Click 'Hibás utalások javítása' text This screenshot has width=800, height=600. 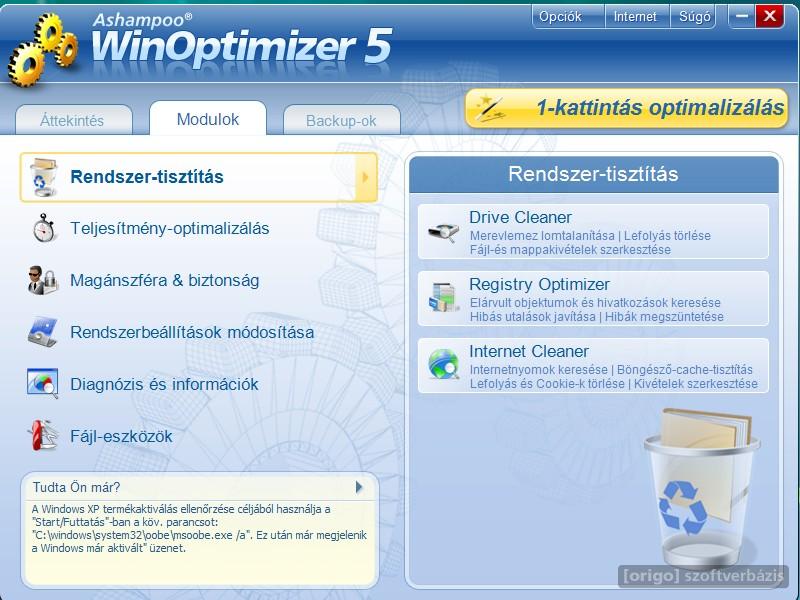(x=533, y=317)
